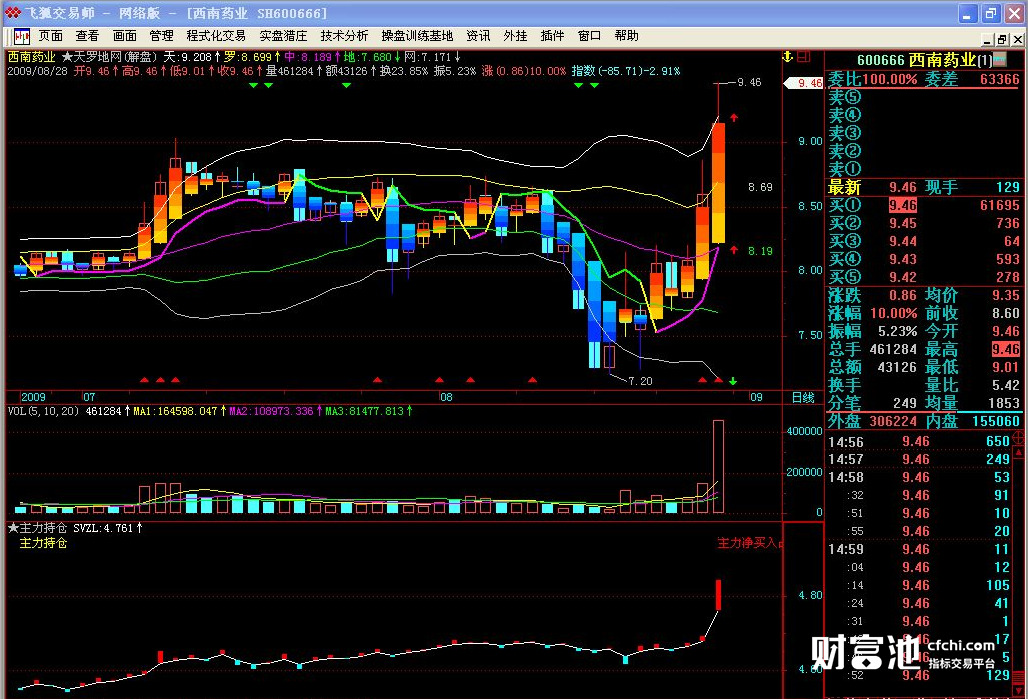Restore the inner chart window
Viewport: 1028px width, 699px height.
click(x=1002, y=40)
